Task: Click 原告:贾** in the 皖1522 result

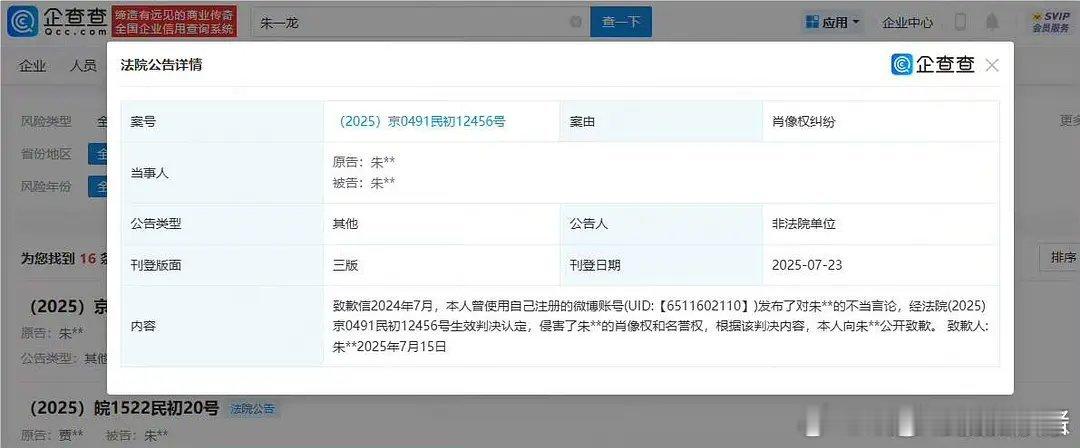Action: pyautogui.click(x=52, y=436)
